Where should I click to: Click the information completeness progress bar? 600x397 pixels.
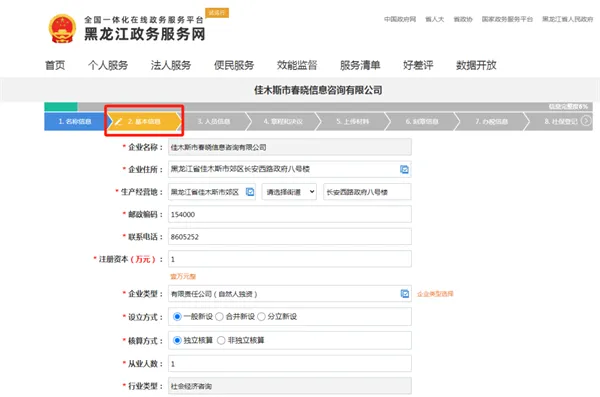point(318,106)
